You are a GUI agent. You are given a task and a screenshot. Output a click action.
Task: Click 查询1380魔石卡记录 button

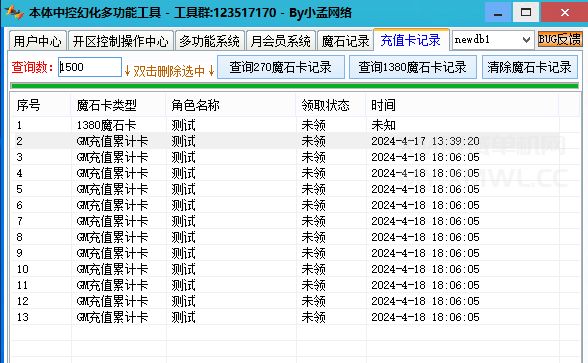point(412,68)
